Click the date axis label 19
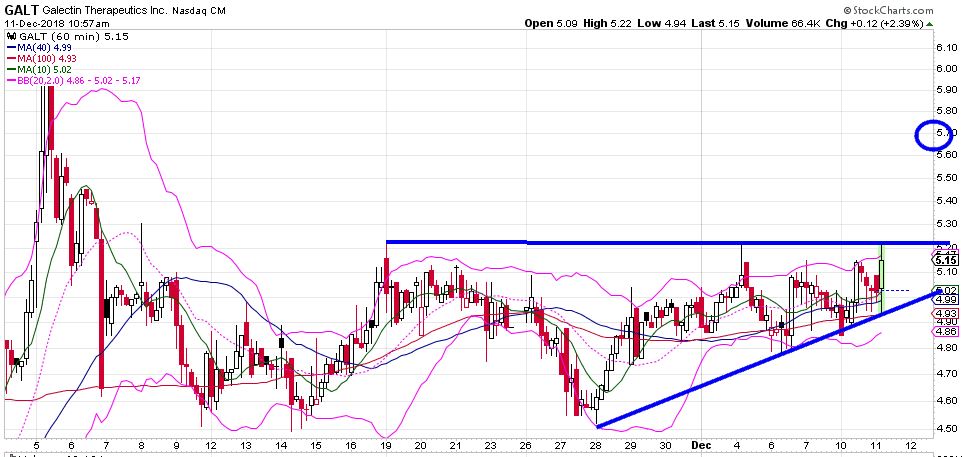Viewport: 962px width, 457px height. (x=387, y=445)
